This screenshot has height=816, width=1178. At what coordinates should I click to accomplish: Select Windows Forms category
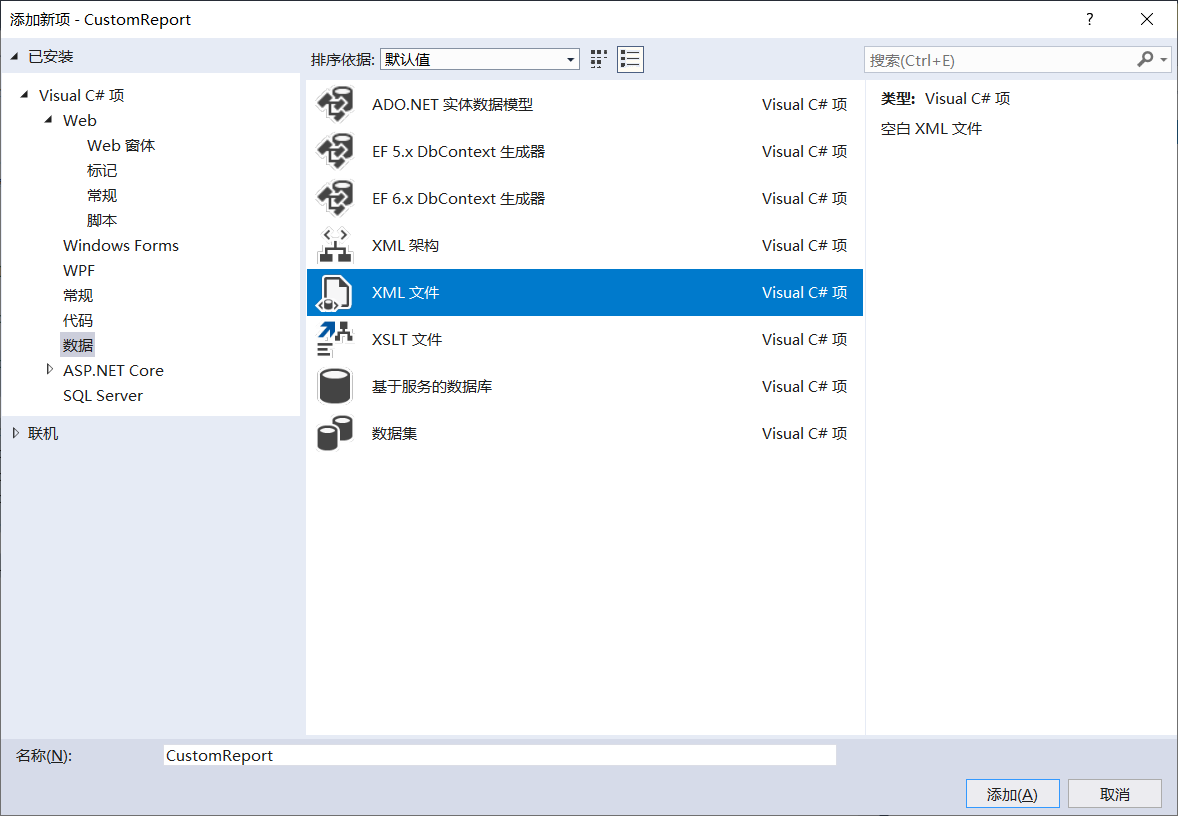(x=121, y=245)
